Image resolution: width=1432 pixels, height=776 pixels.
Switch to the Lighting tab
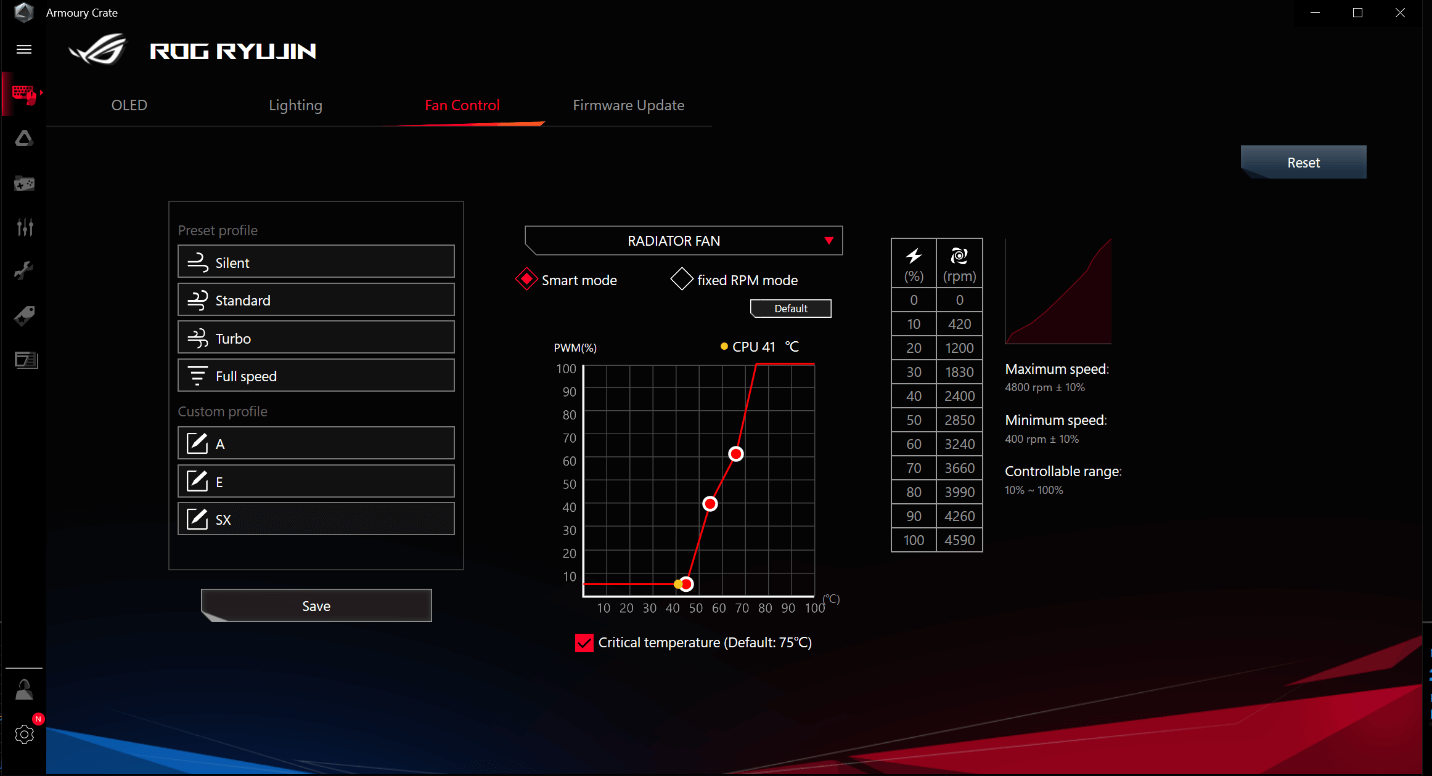click(295, 105)
